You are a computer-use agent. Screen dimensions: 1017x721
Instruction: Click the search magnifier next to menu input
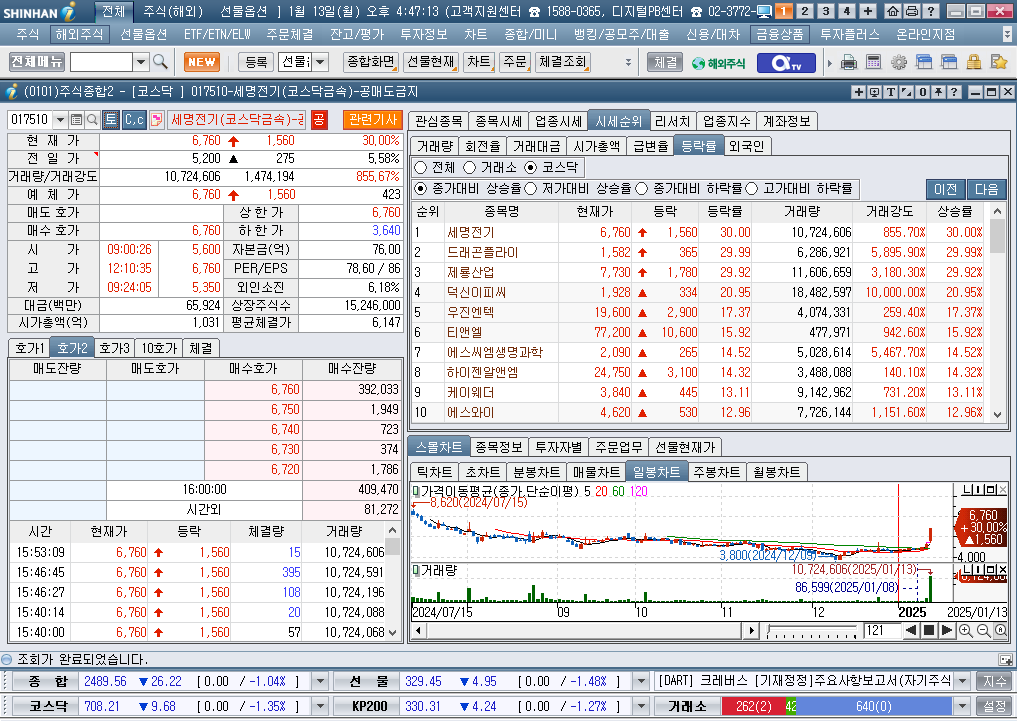(160, 62)
